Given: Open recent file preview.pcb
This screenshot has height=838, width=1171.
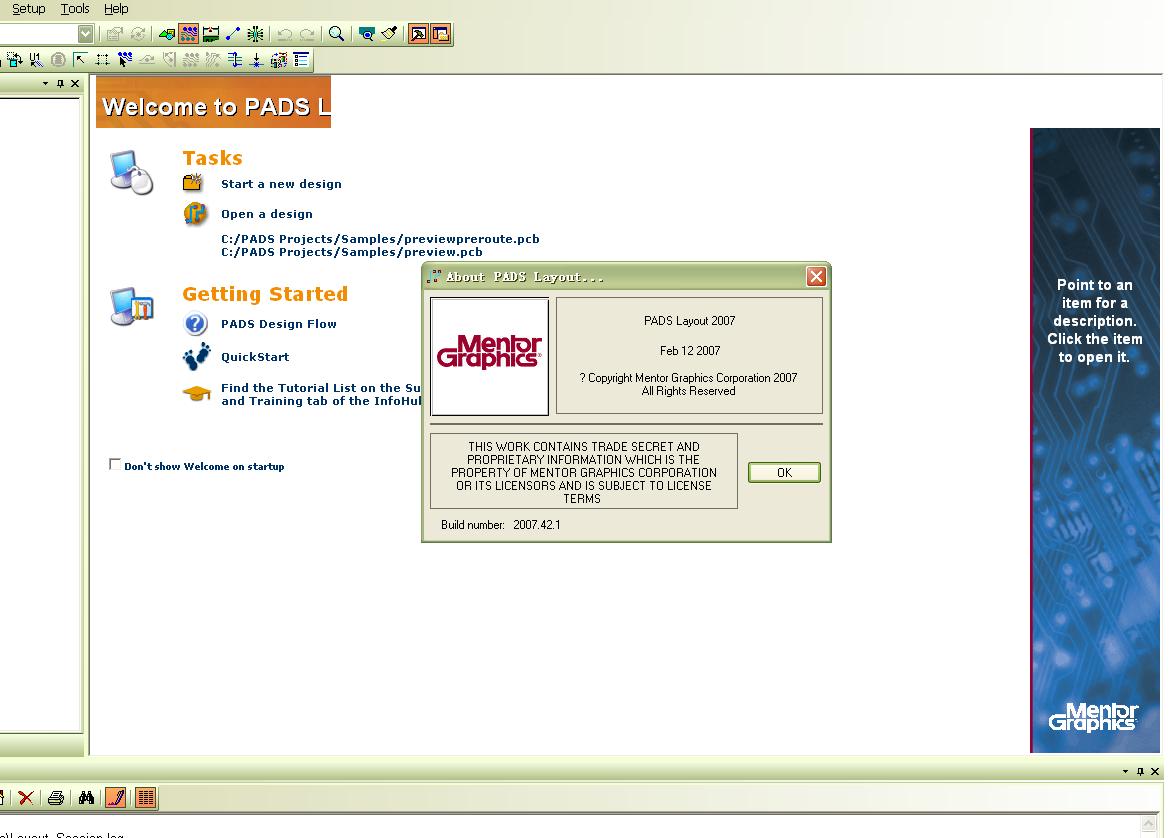Looking at the screenshot, I should (352, 252).
